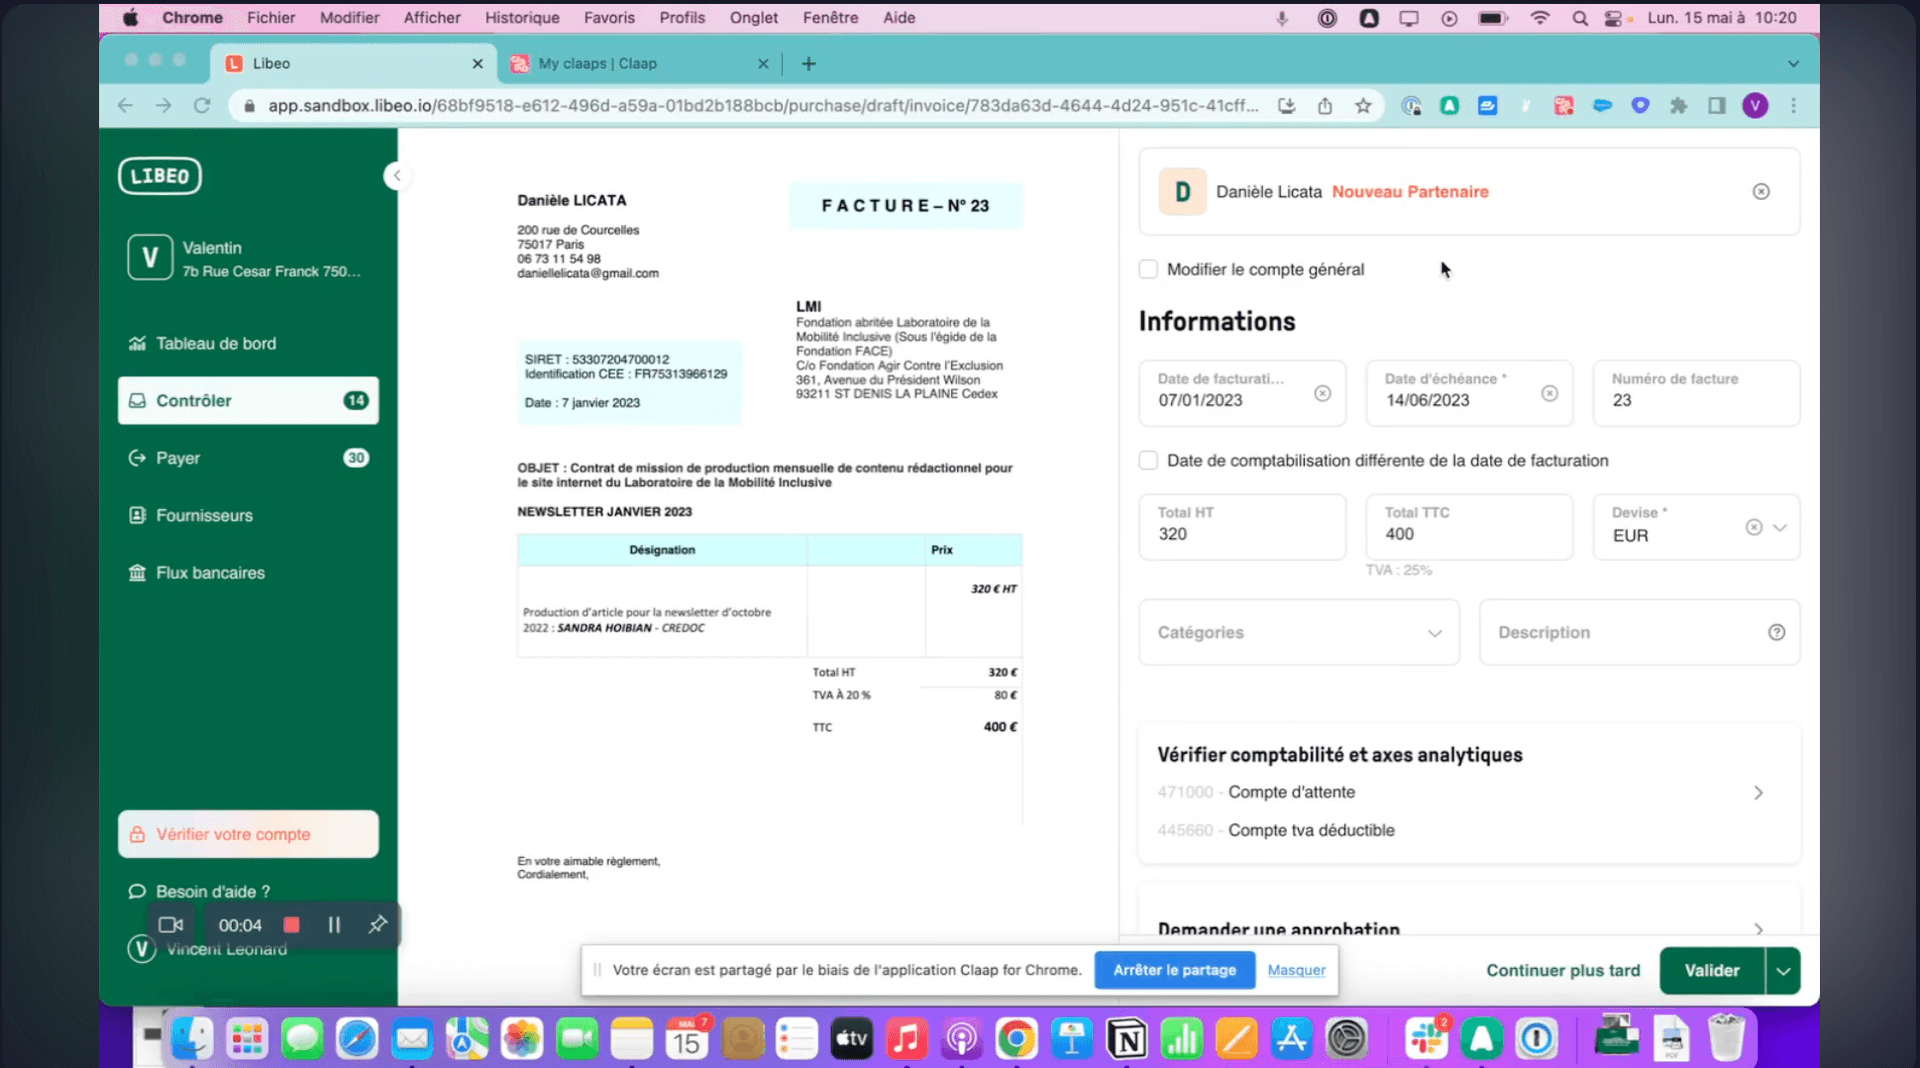Click the Total HT field

coord(1242,527)
